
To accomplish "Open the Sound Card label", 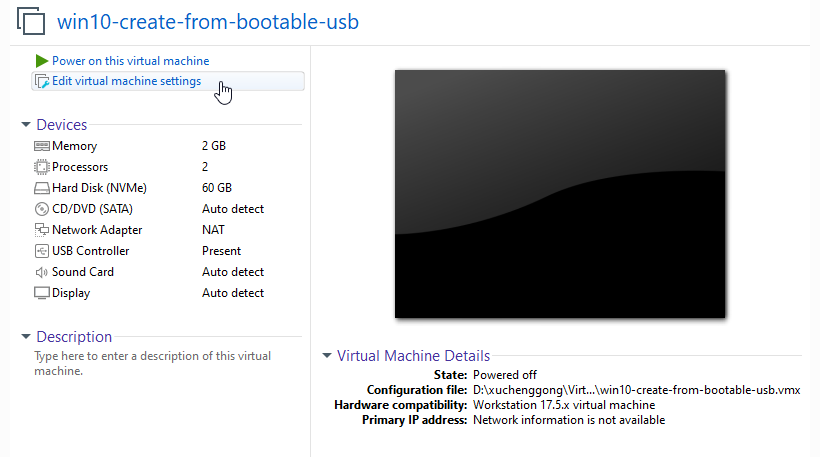I will pos(83,272).
